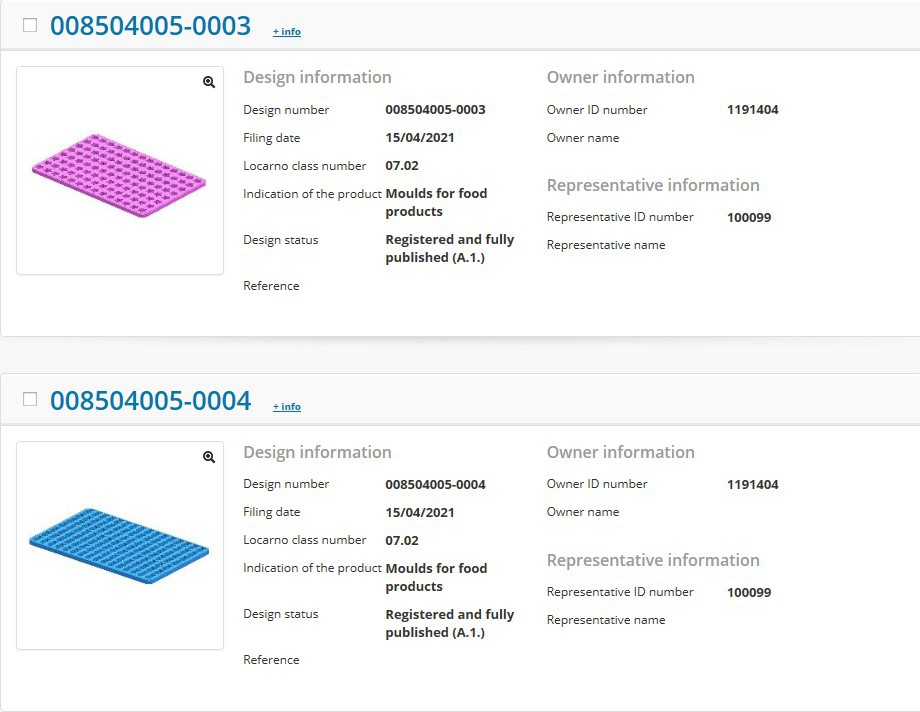Open the 008504005-0004 heading link
The width and height of the screenshot is (920, 712).
(x=150, y=401)
